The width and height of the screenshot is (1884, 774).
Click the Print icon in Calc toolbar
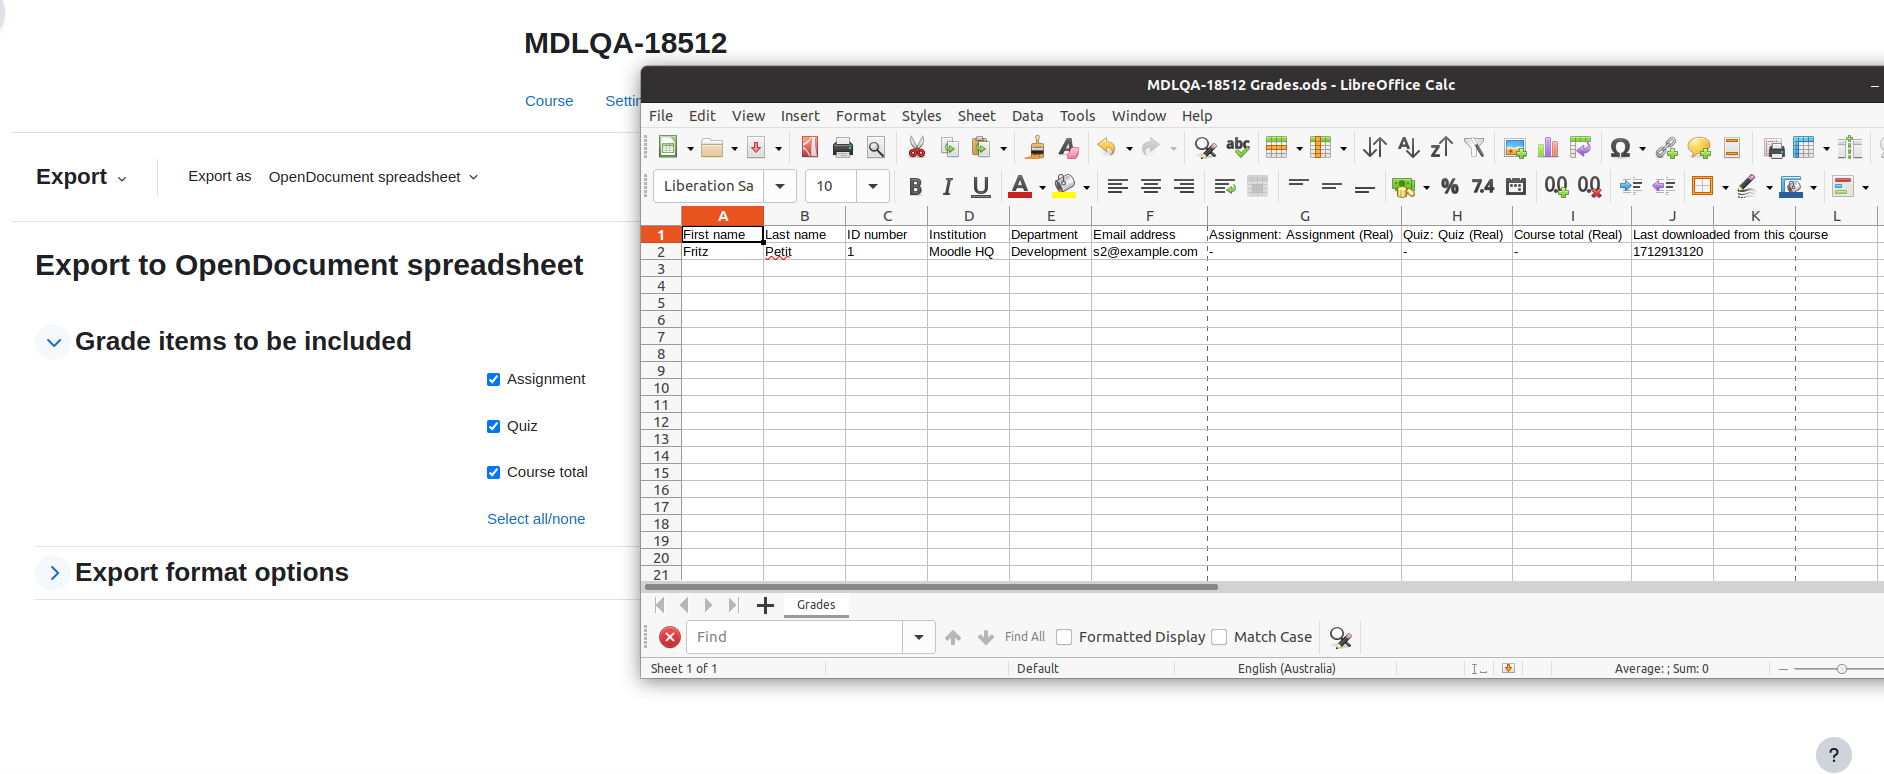[843, 148]
